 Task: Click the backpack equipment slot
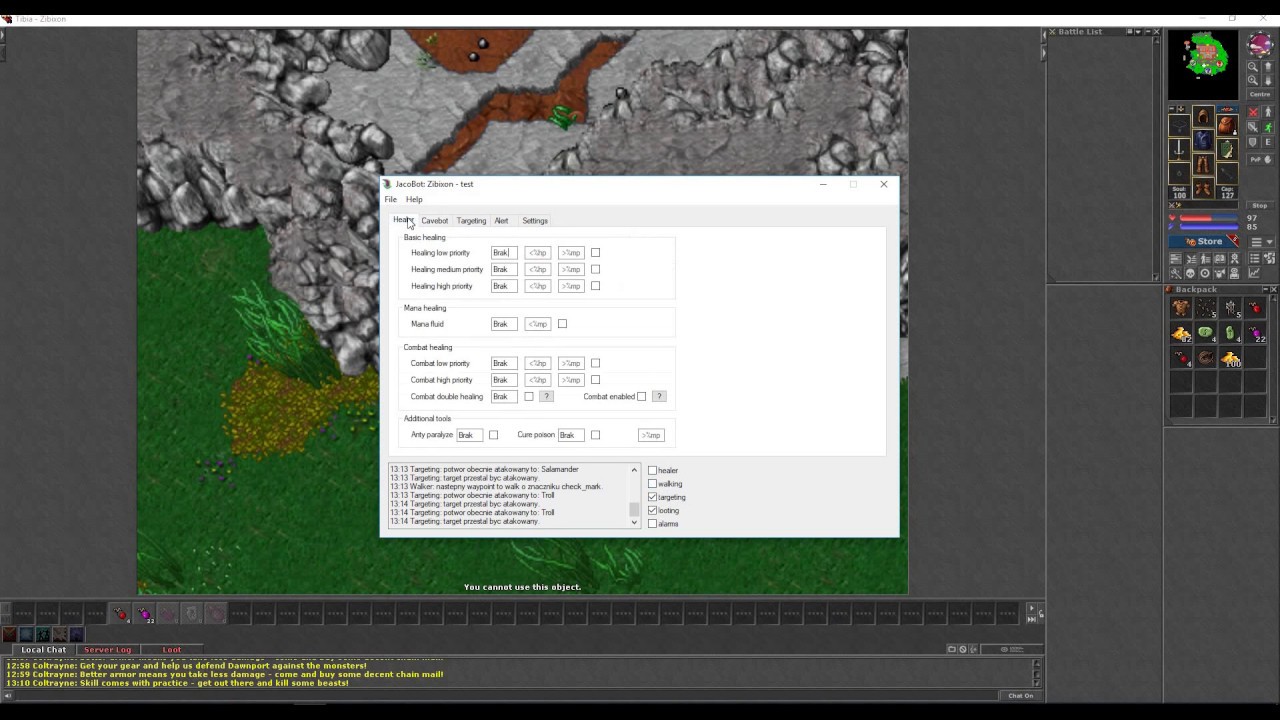(x=1226, y=126)
